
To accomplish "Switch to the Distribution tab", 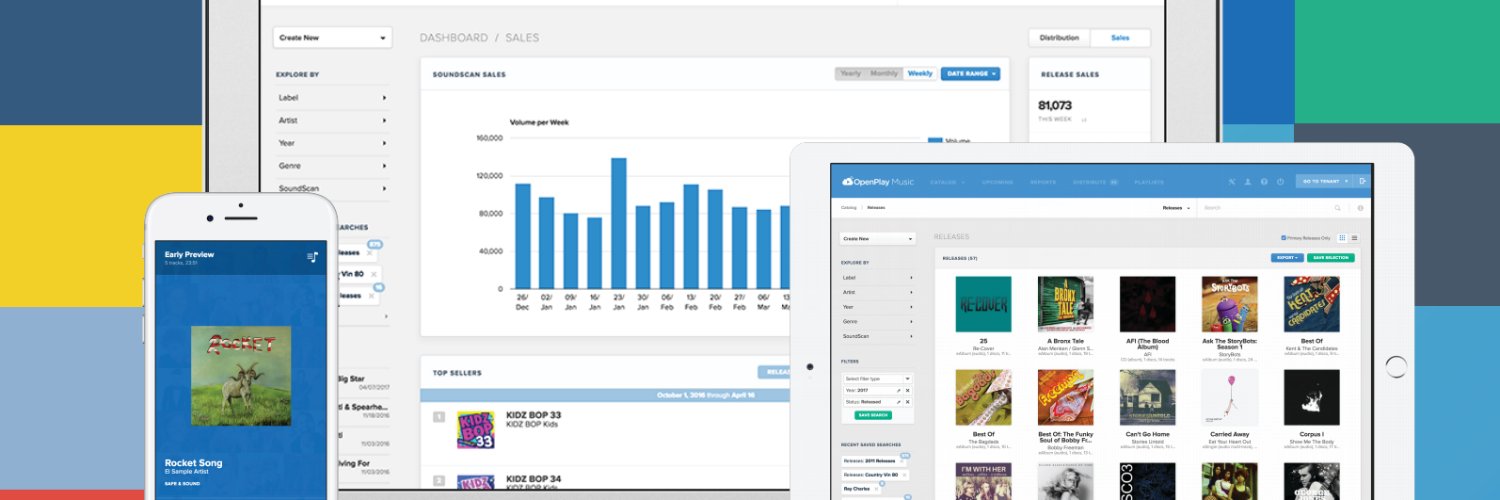I will 1059,38.
